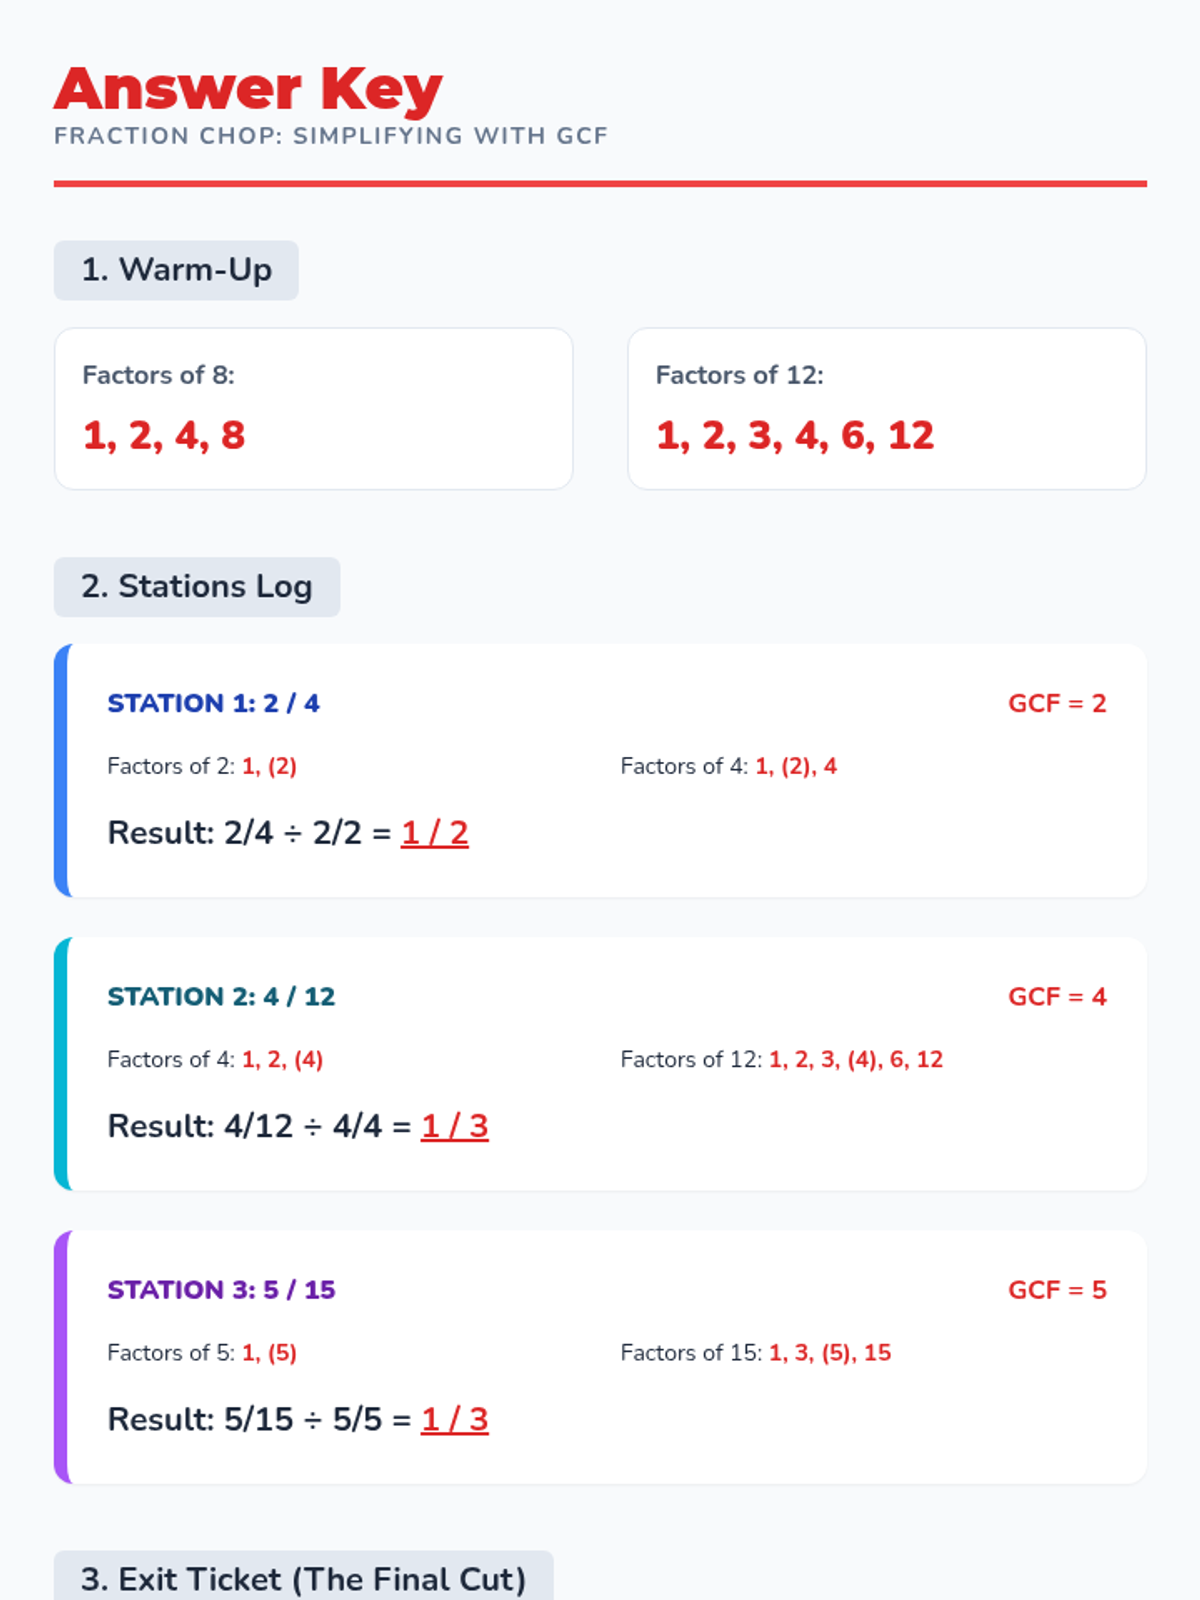Click the Station 2: 4 / 12 heading

pyautogui.click(x=221, y=997)
